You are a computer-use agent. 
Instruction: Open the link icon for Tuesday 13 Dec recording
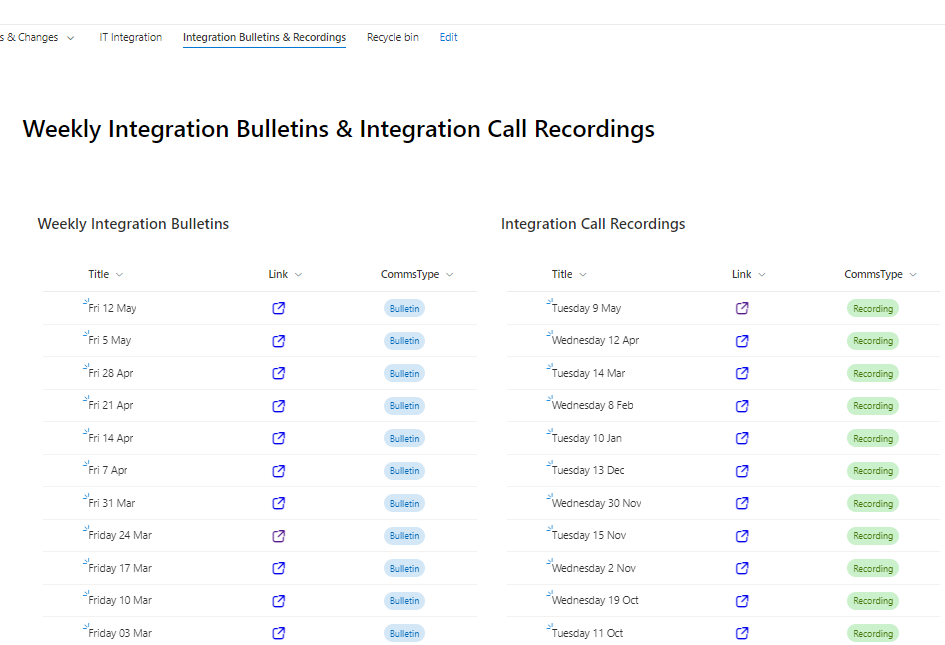[x=742, y=471]
